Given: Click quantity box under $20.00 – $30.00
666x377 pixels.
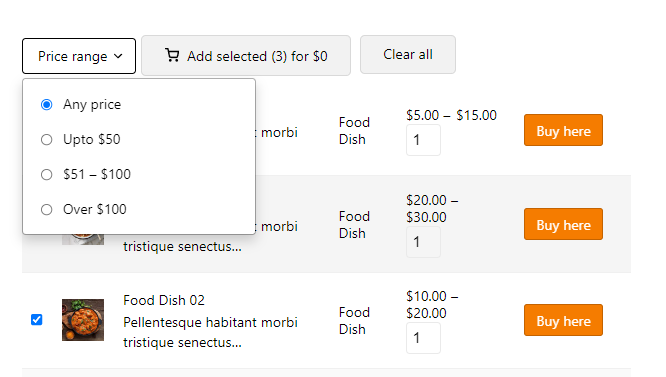Looking at the screenshot, I should pyautogui.click(x=423, y=242).
